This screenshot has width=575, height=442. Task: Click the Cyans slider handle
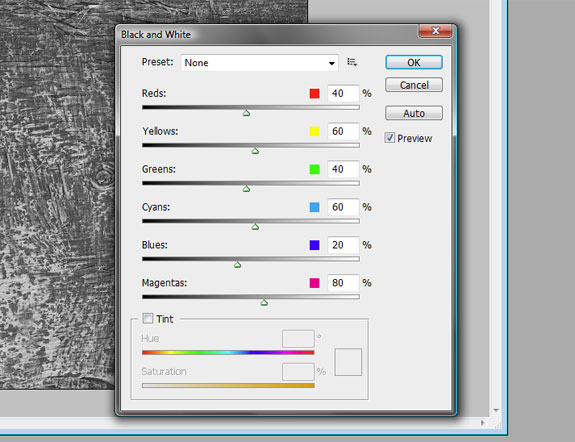[x=255, y=227]
